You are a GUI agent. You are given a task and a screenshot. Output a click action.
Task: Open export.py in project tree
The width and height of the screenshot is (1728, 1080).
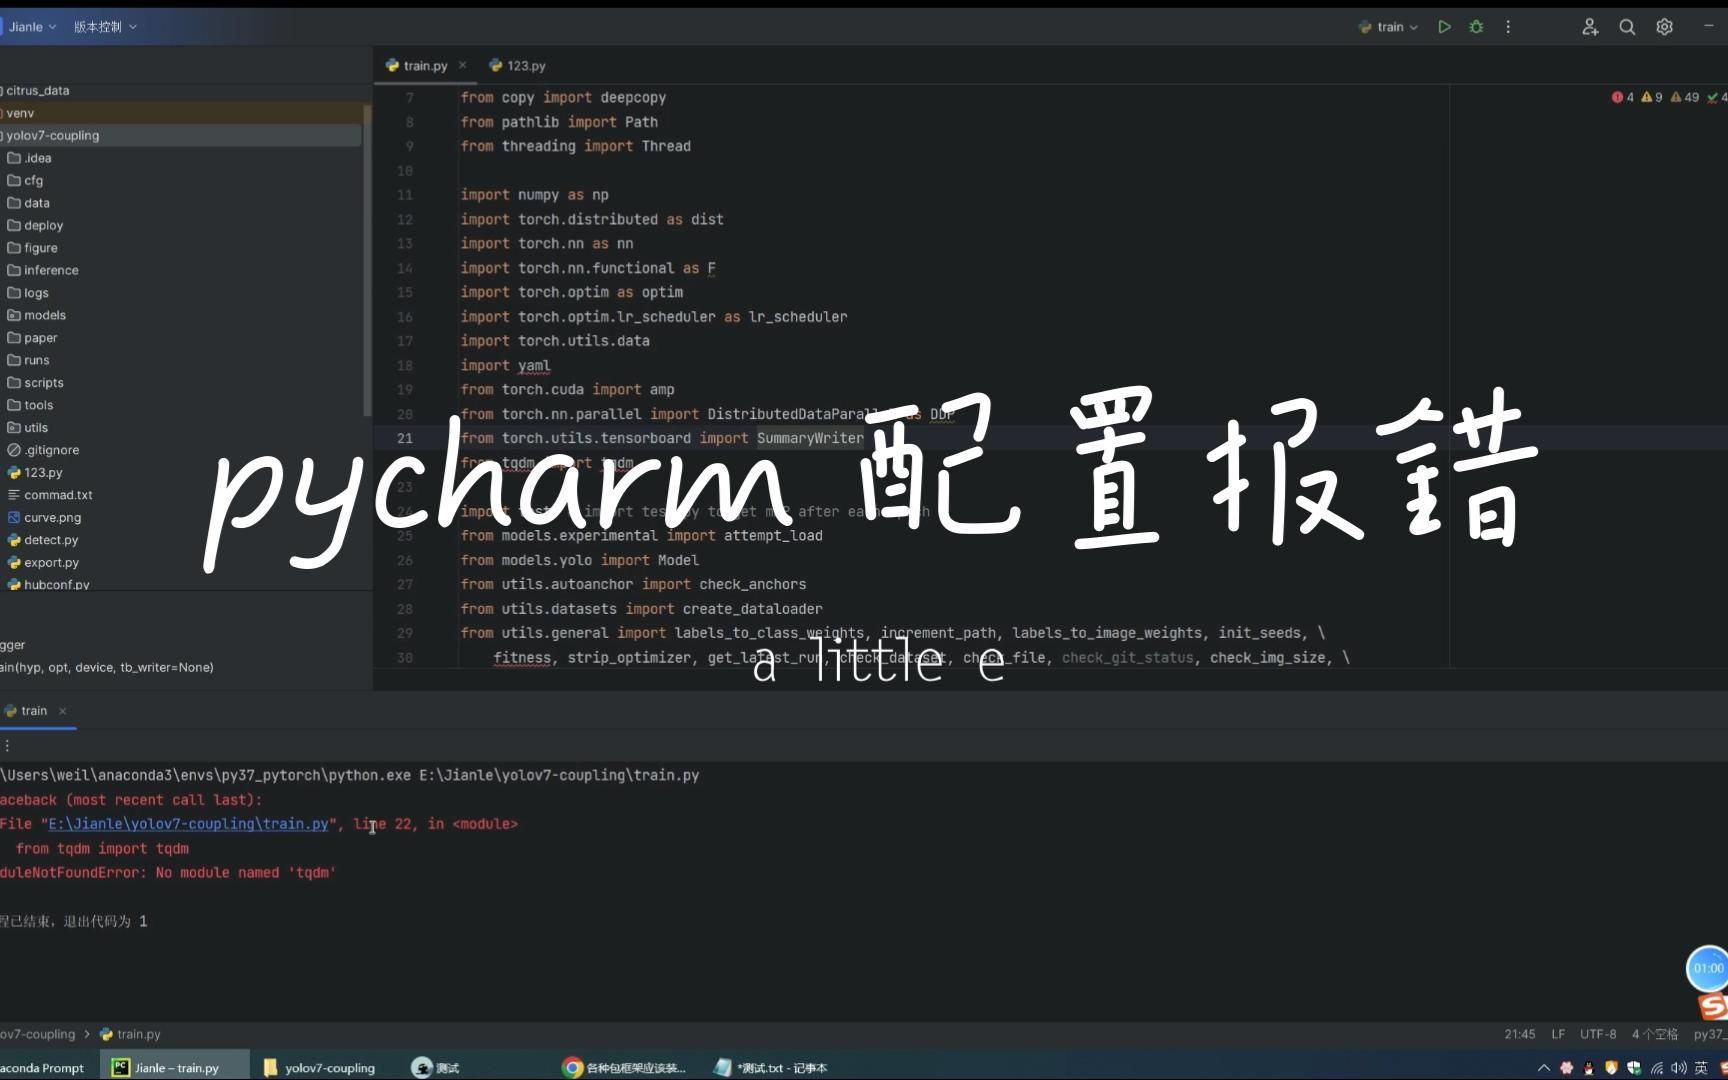coord(43,563)
